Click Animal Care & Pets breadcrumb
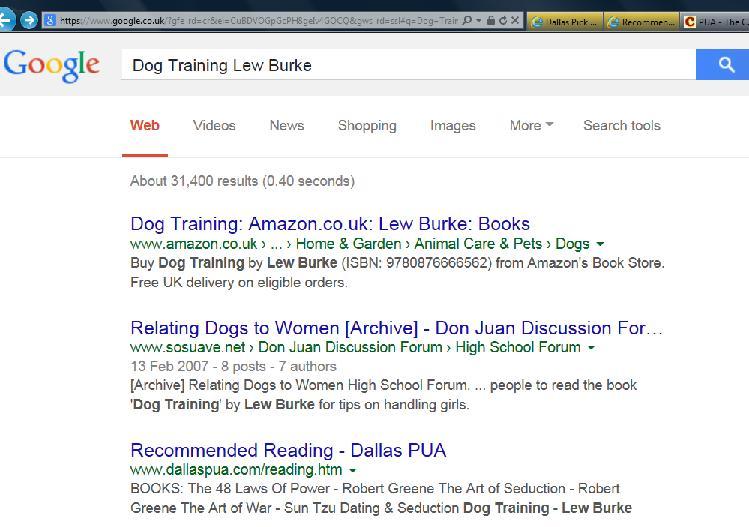This screenshot has width=749, height=527. click(478, 244)
